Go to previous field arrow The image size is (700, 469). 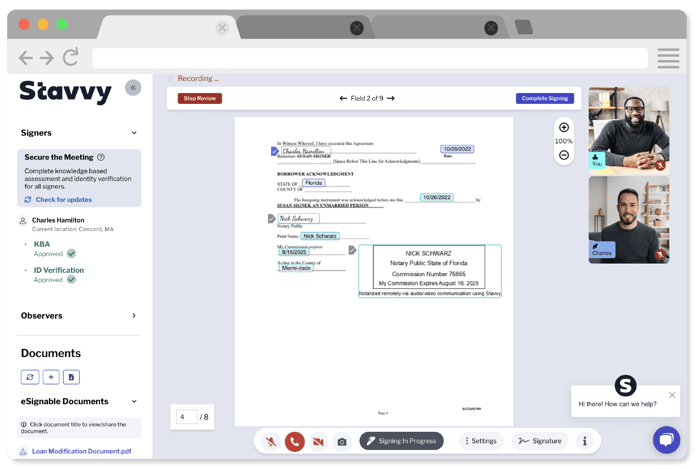pyautogui.click(x=343, y=98)
